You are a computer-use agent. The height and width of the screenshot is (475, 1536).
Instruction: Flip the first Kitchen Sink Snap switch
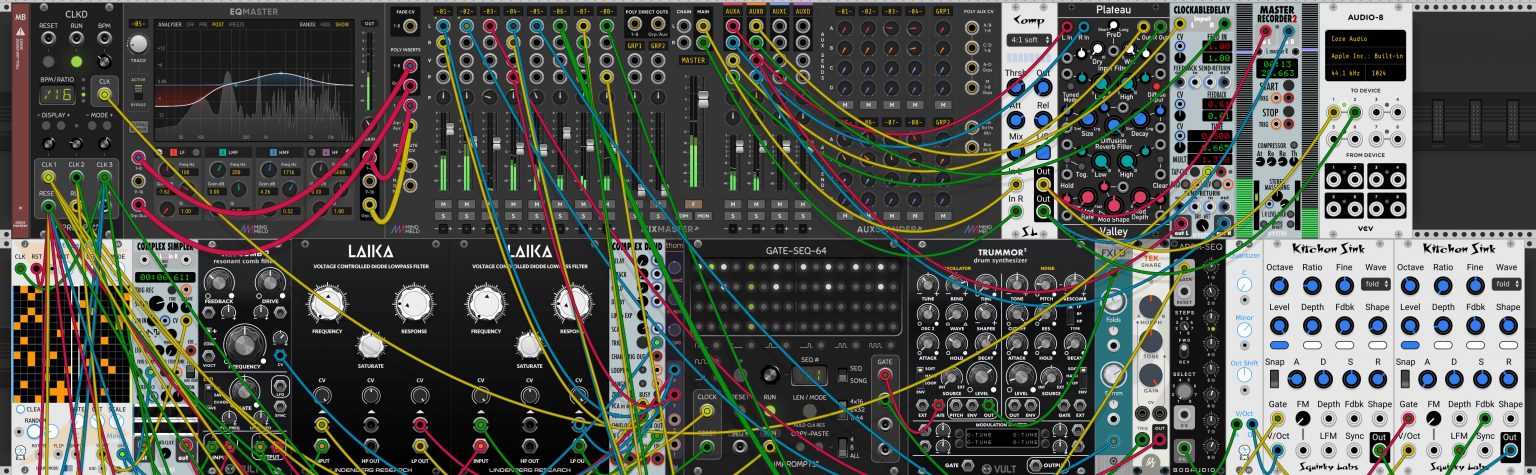coord(1275,379)
